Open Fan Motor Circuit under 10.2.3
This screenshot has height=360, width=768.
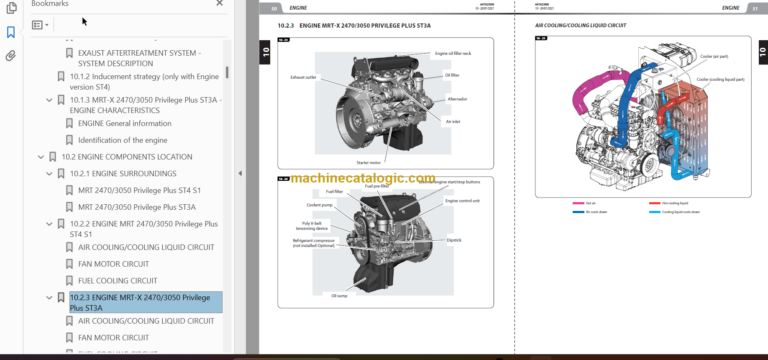[114, 337]
